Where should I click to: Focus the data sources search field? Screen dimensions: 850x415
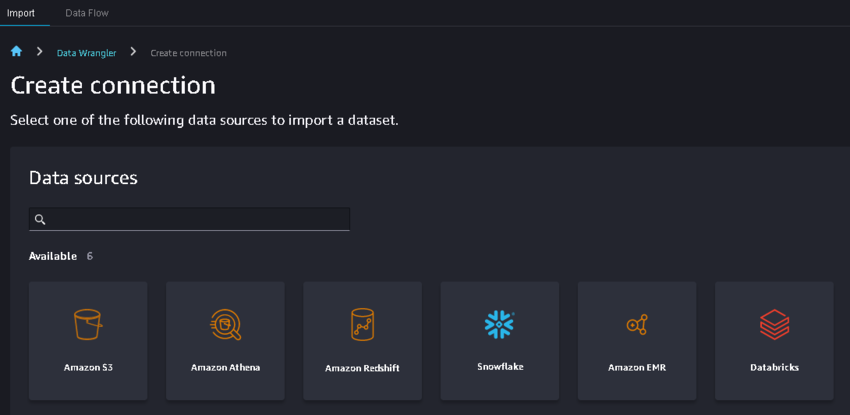coord(189,219)
